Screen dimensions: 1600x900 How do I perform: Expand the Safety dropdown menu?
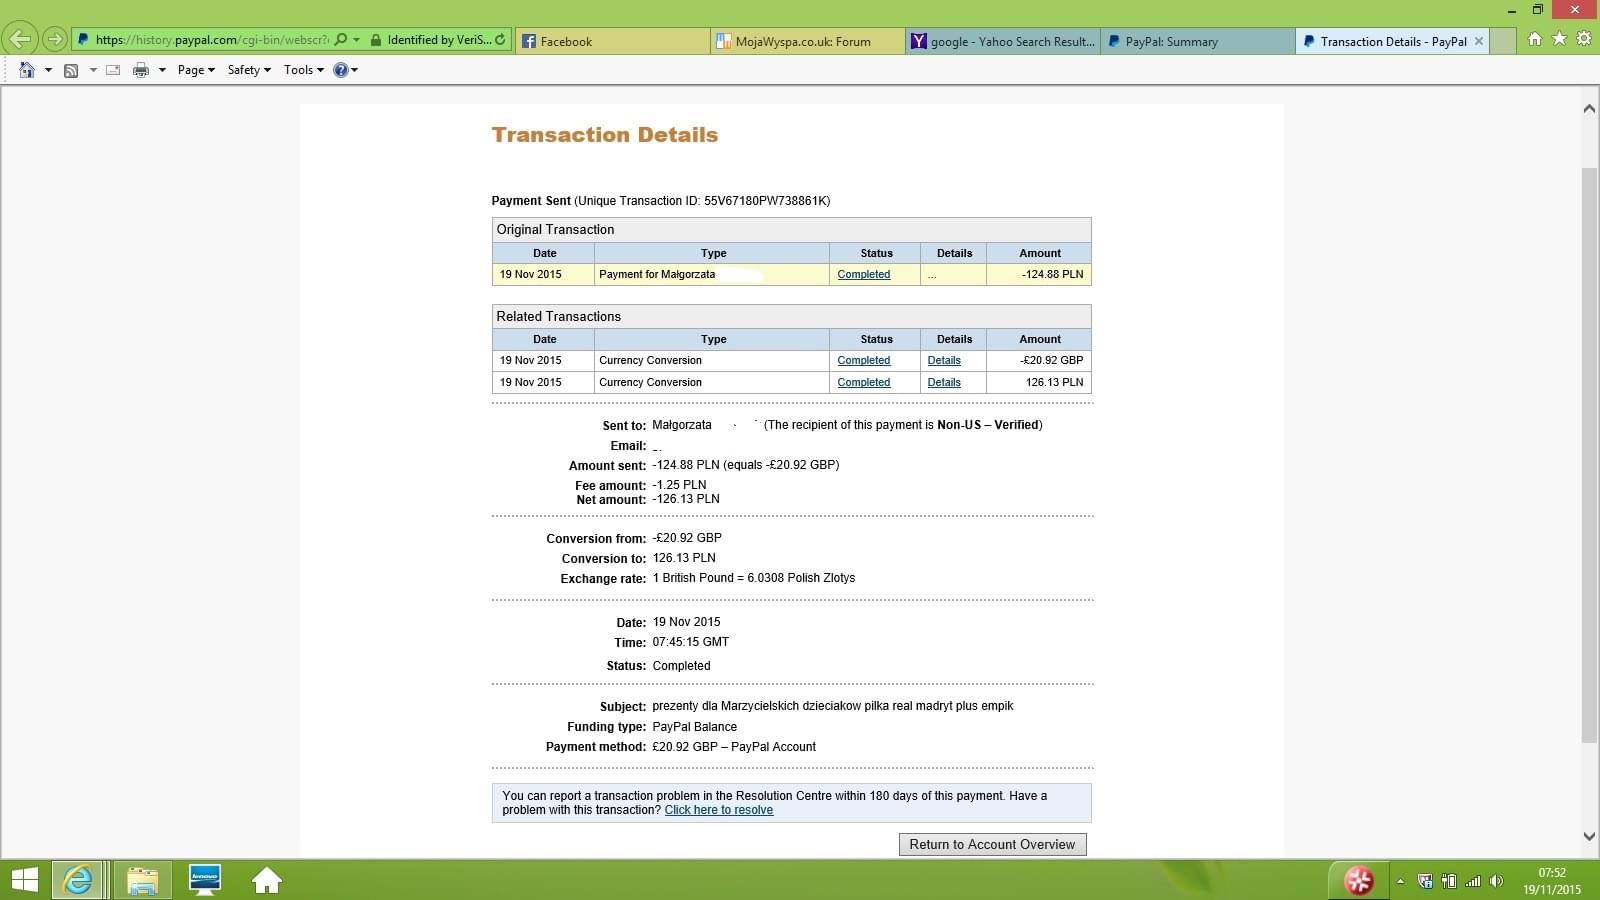pos(249,70)
